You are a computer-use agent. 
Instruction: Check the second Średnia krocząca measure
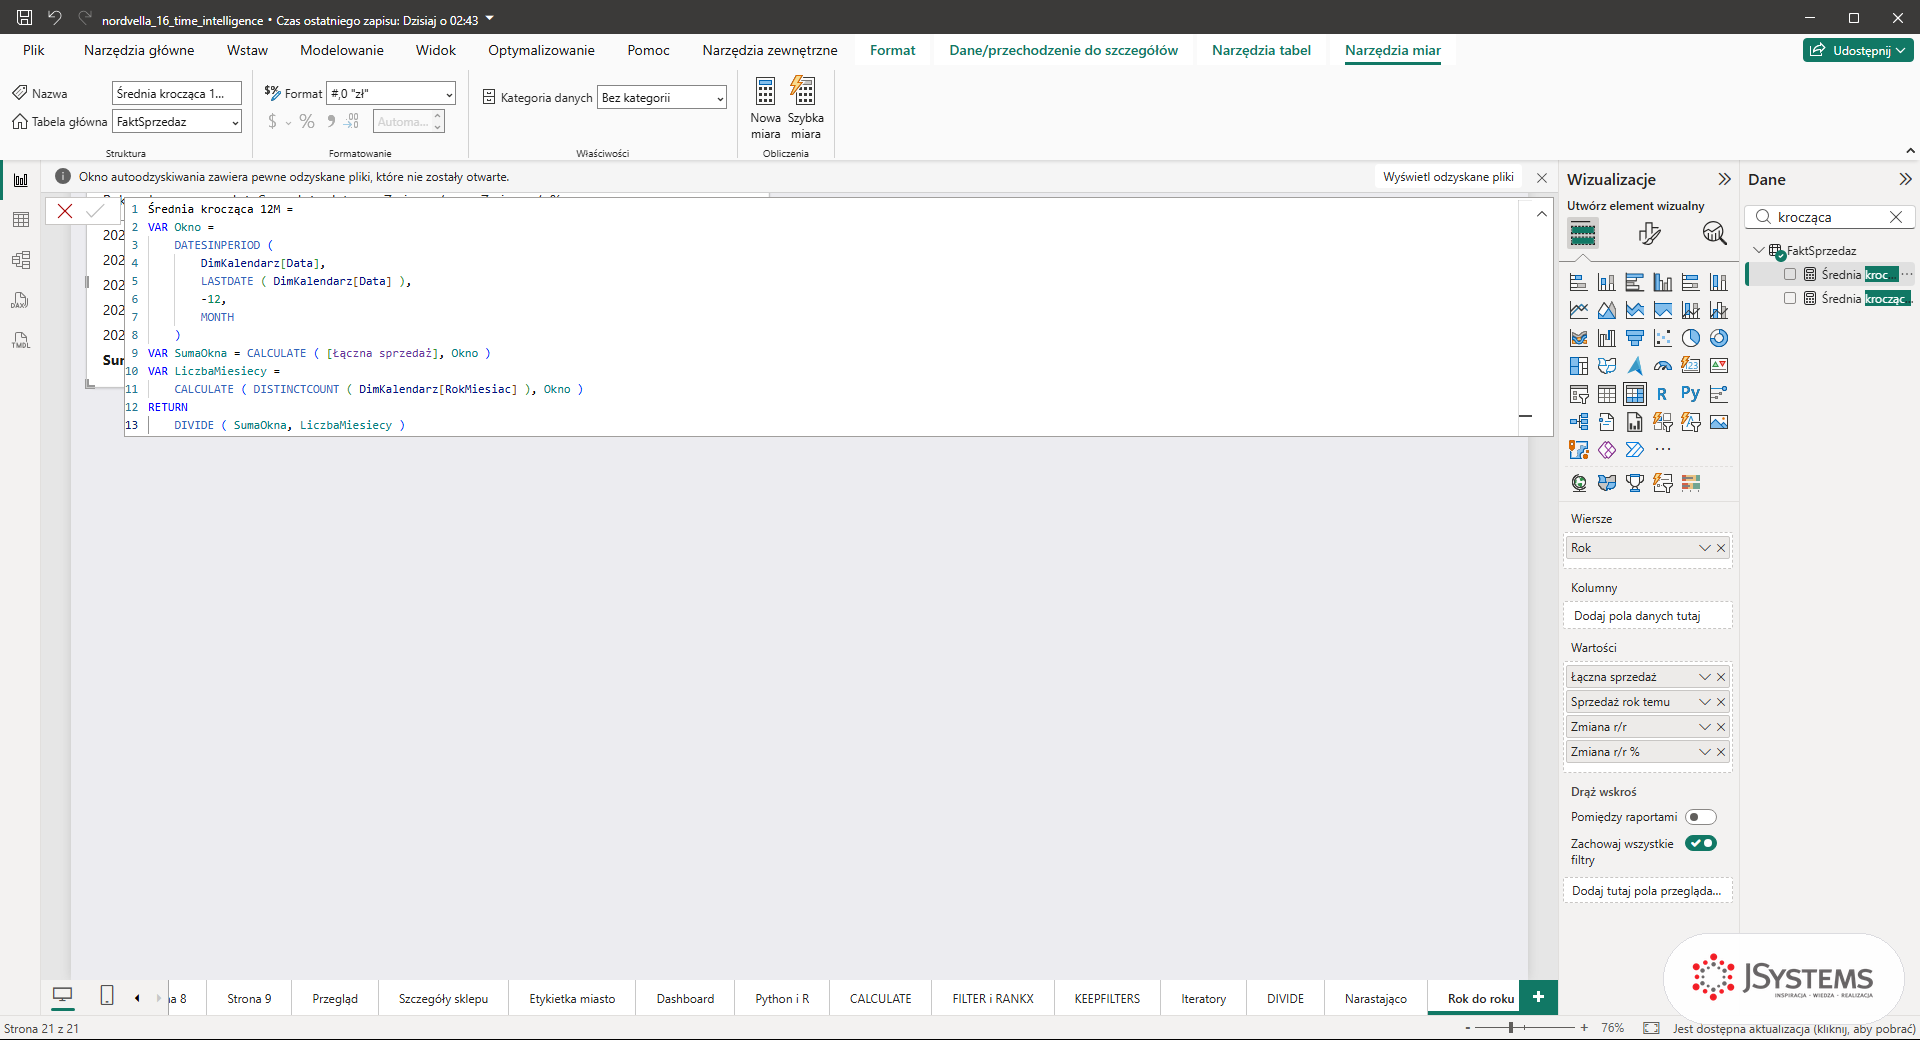[x=1790, y=298]
